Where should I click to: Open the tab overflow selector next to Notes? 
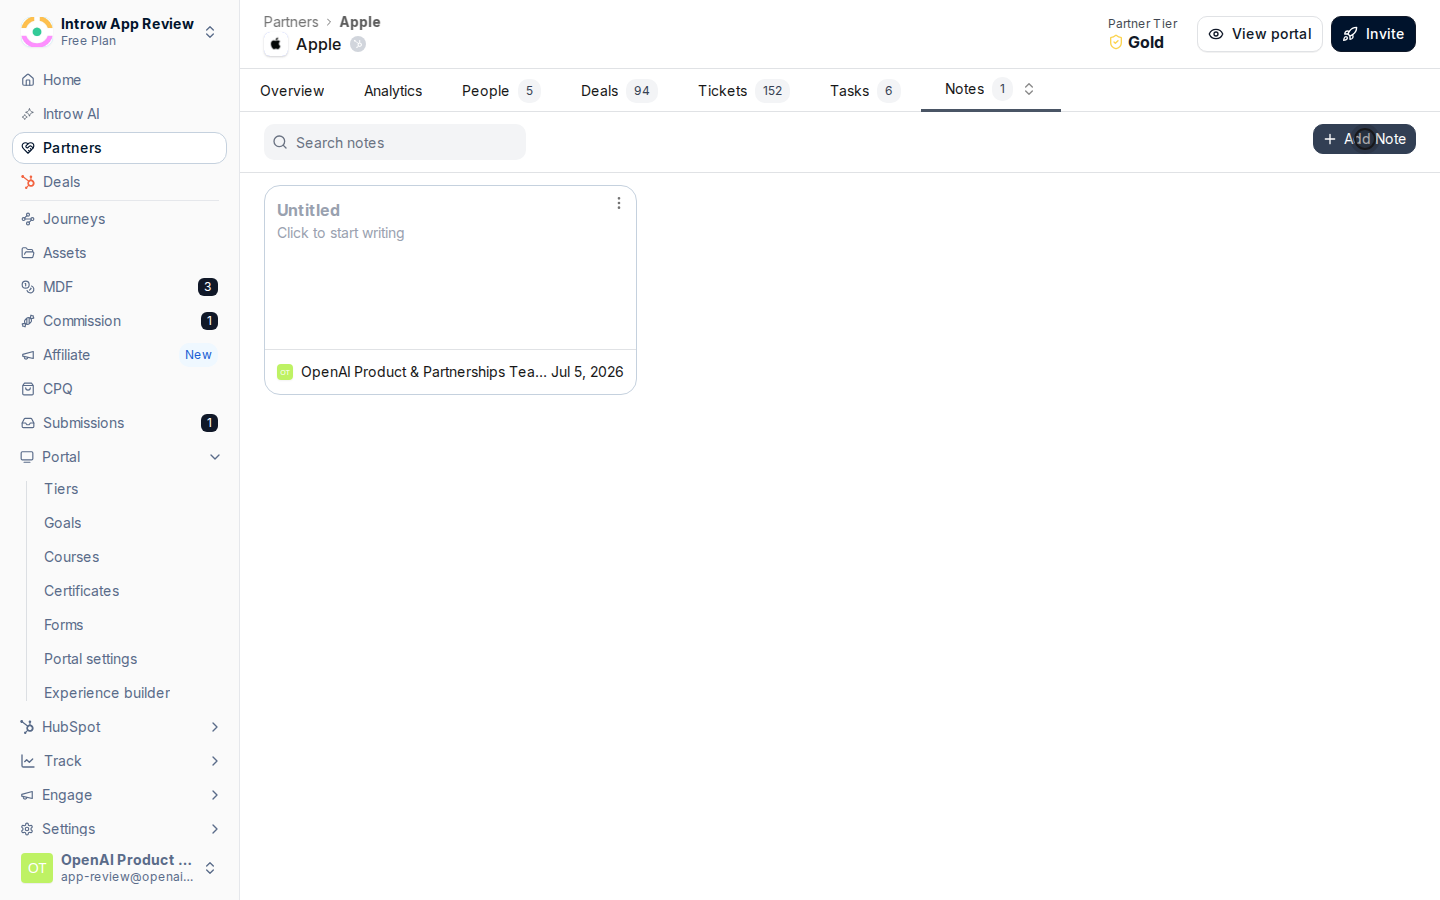tap(1029, 89)
